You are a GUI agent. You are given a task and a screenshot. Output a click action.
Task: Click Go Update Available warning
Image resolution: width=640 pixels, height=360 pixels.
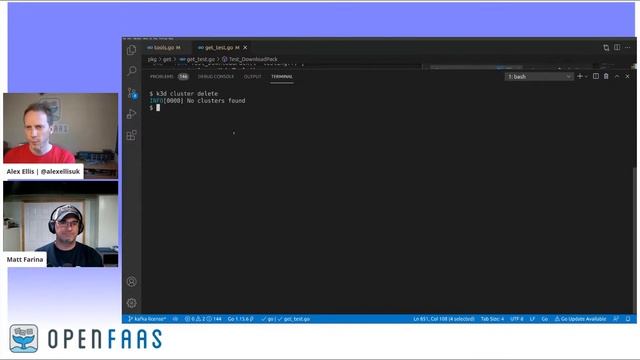(580, 319)
